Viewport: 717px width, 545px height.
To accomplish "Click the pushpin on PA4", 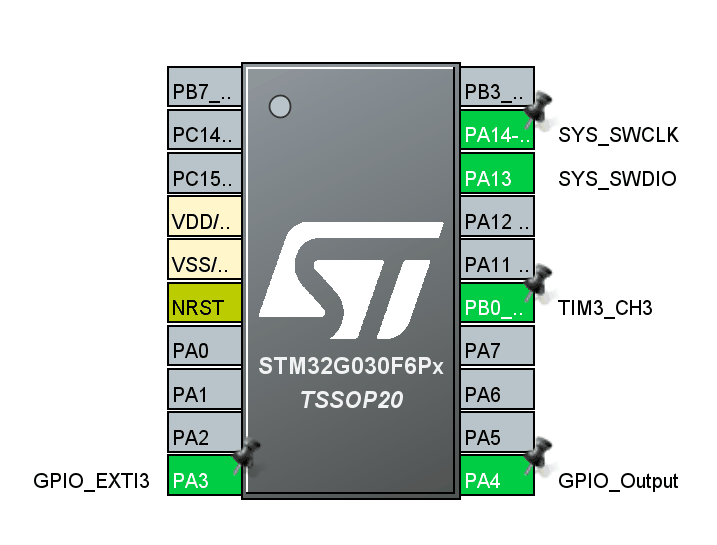I will (537, 455).
